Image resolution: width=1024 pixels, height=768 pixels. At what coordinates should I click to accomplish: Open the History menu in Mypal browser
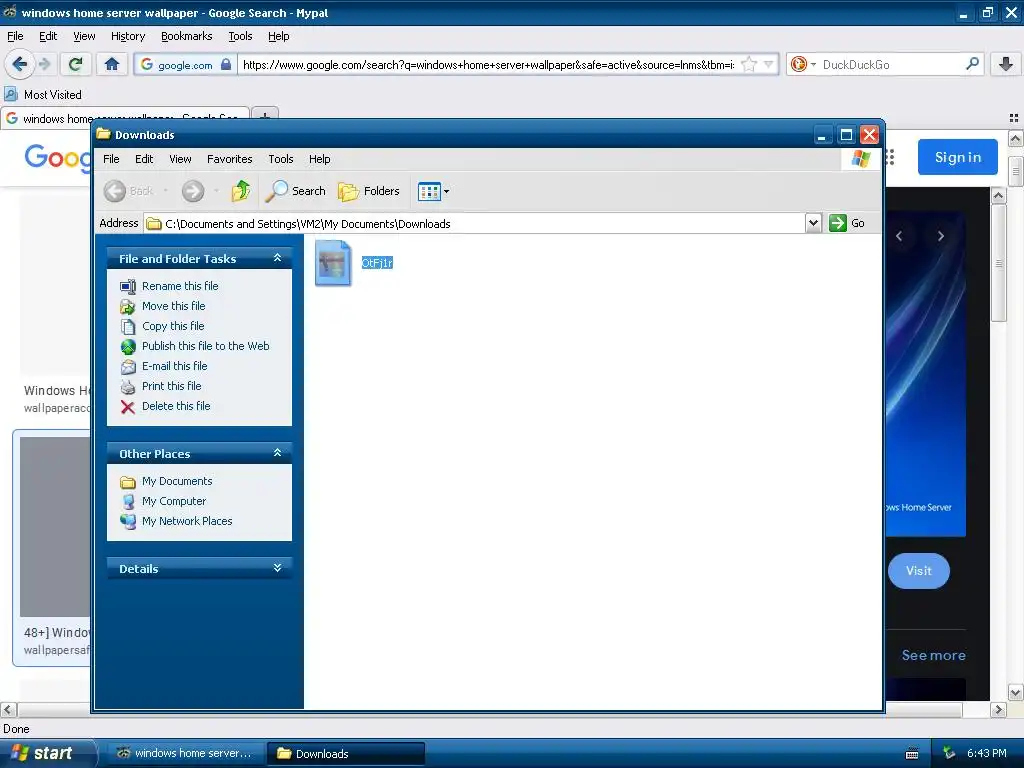point(127,36)
